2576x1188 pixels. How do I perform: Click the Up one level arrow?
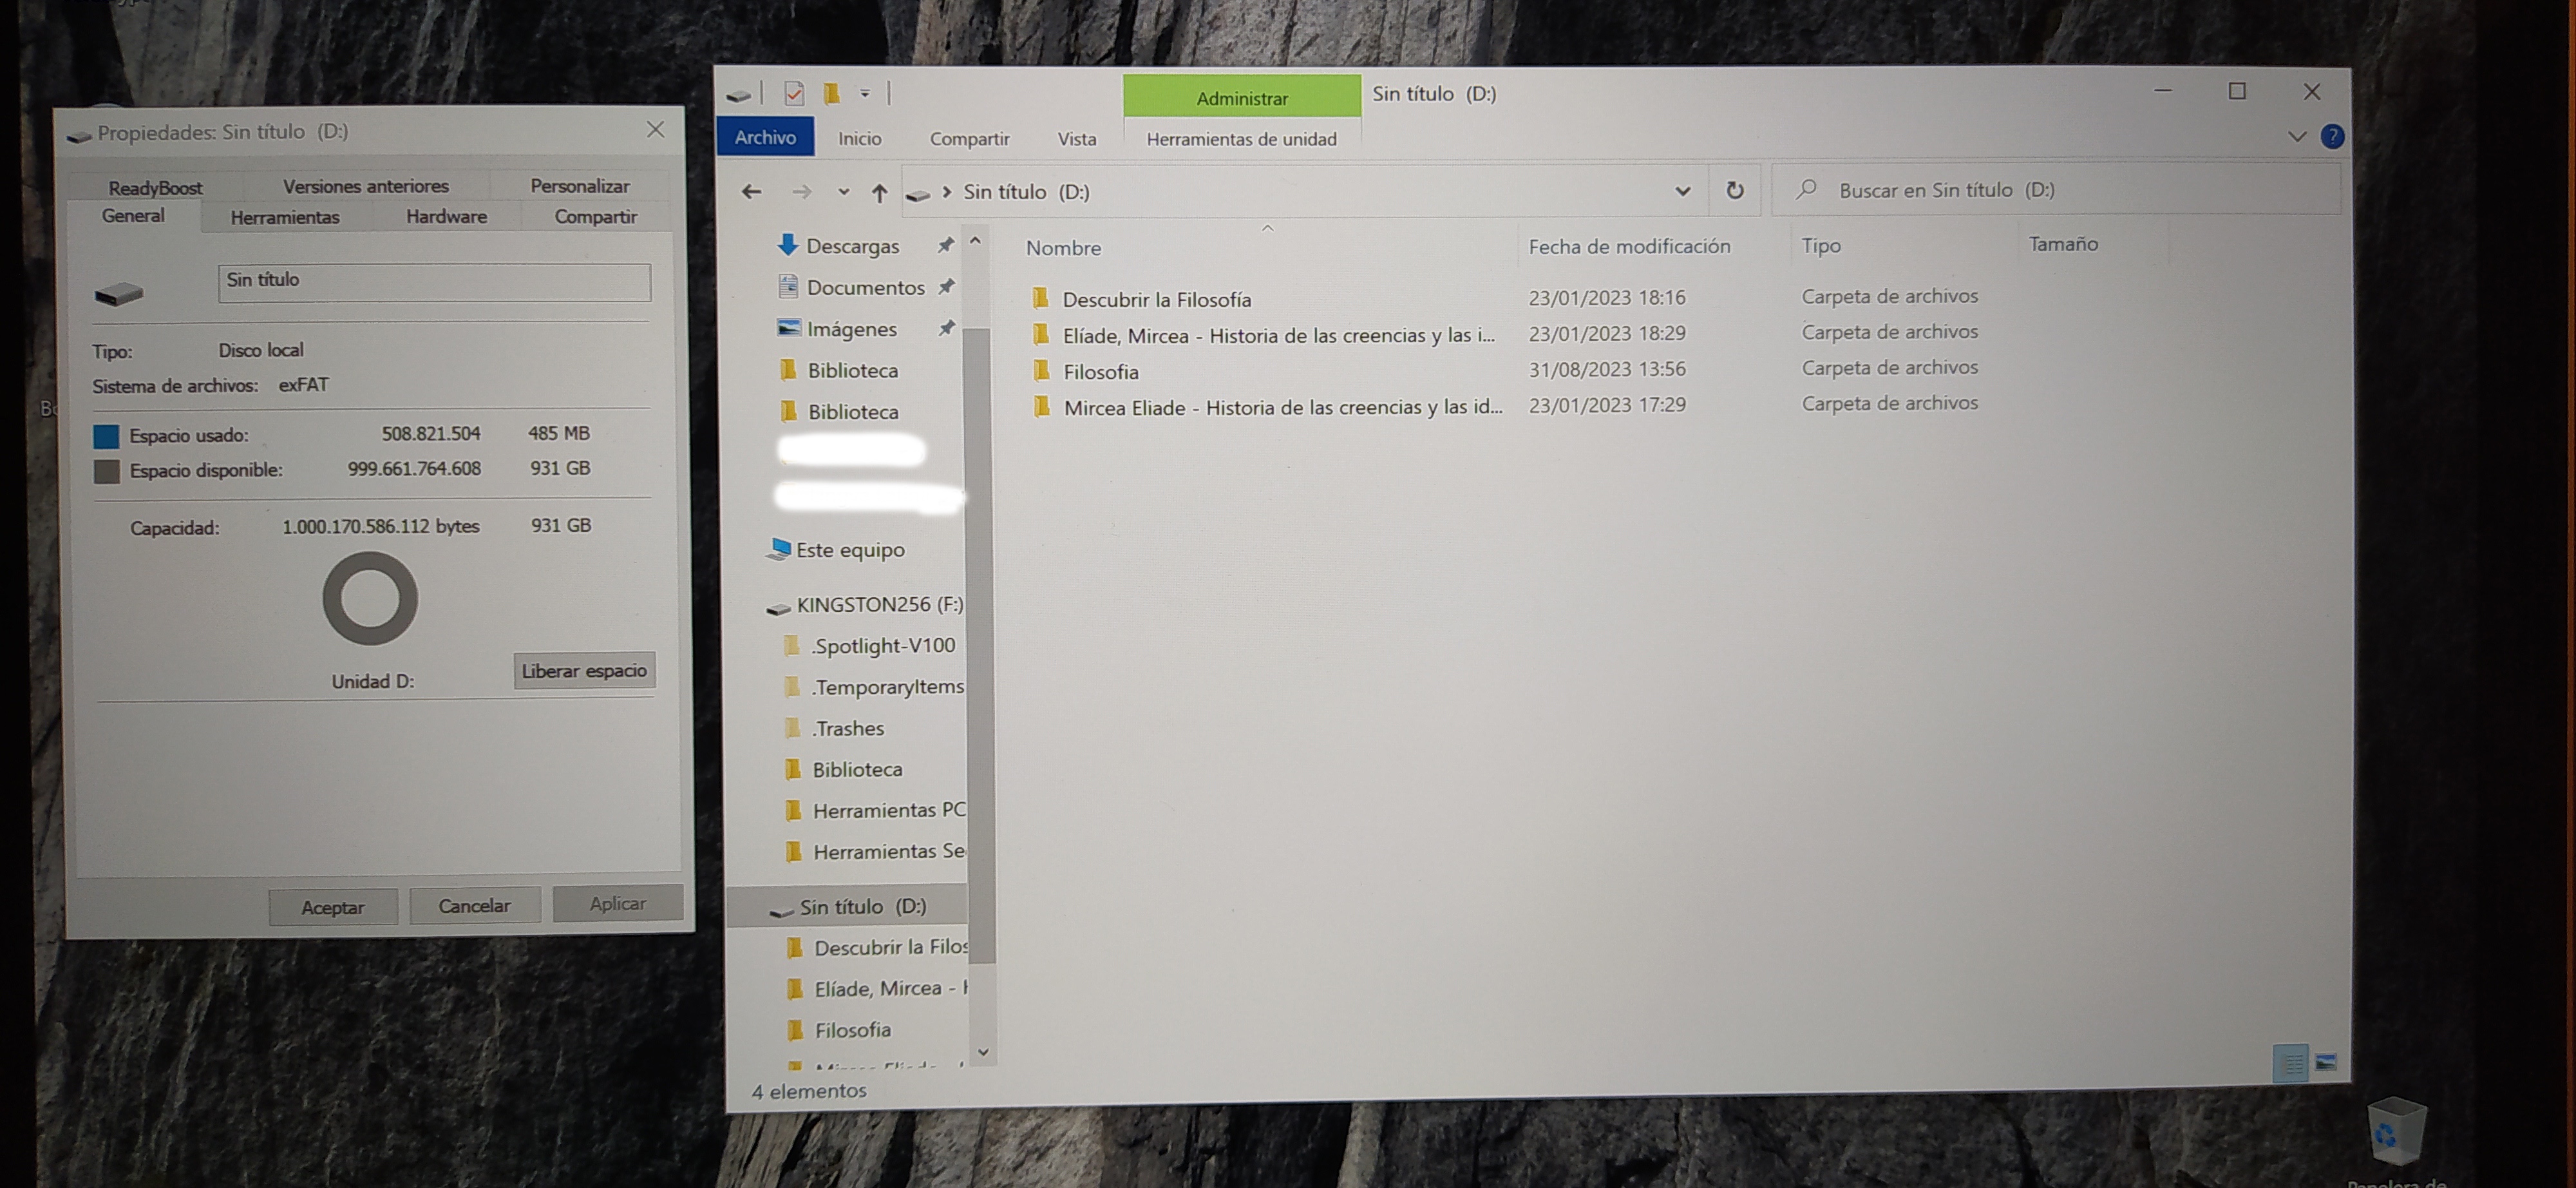click(879, 192)
